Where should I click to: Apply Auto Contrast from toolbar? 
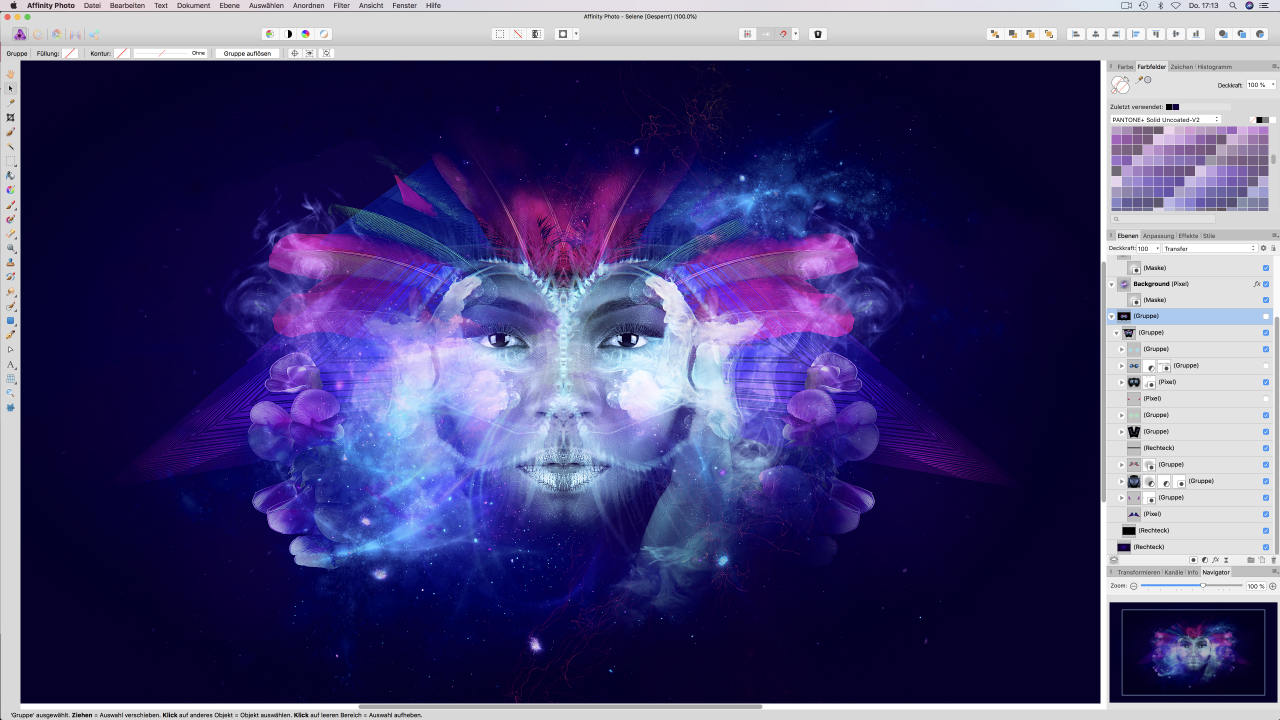point(288,34)
